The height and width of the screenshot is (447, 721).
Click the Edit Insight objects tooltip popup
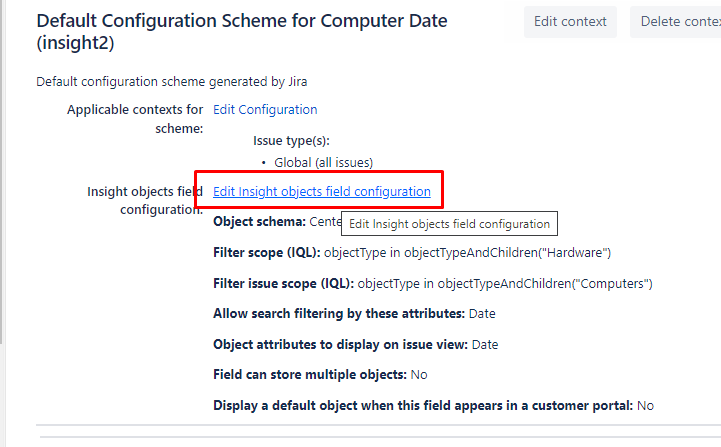(449, 224)
